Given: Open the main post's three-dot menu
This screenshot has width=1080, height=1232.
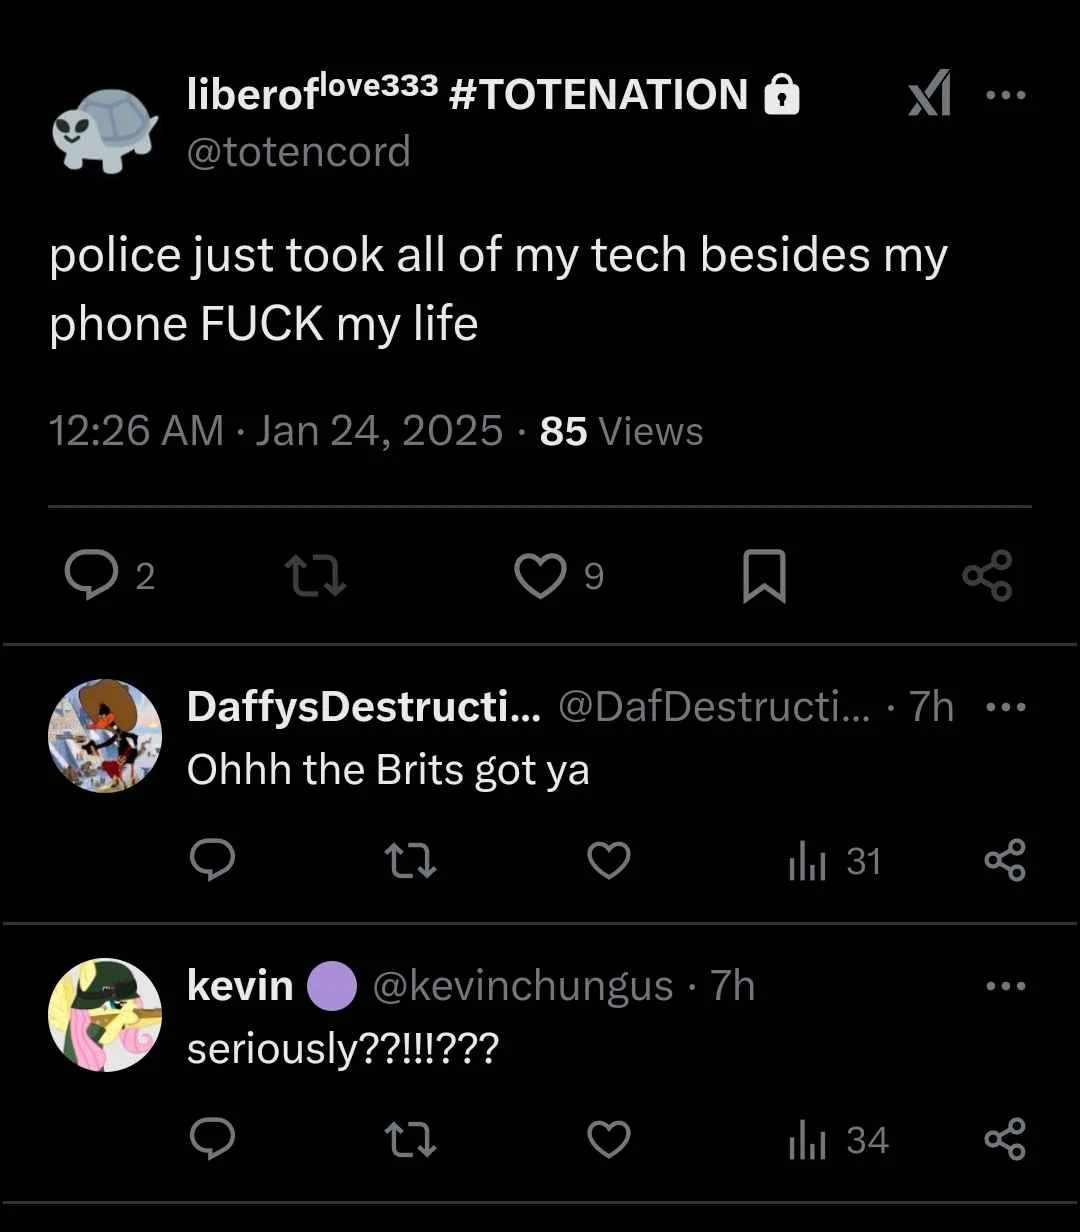Looking at the screenshot, I should tap(1005, 96).
